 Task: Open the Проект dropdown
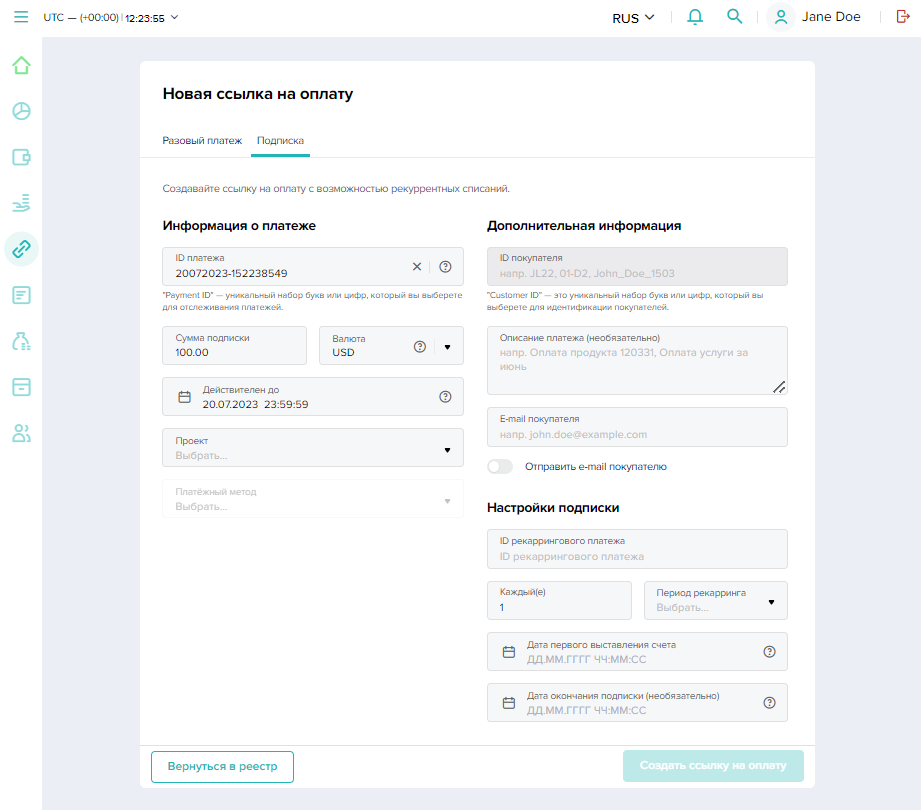pyautogui.click(x=447, y=449)
